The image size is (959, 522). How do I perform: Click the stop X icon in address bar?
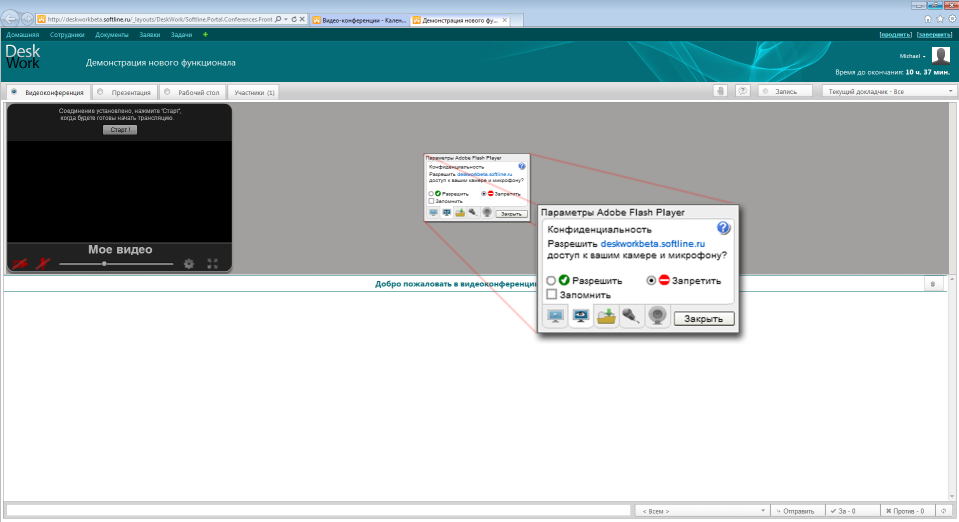(x=302, y=20)
